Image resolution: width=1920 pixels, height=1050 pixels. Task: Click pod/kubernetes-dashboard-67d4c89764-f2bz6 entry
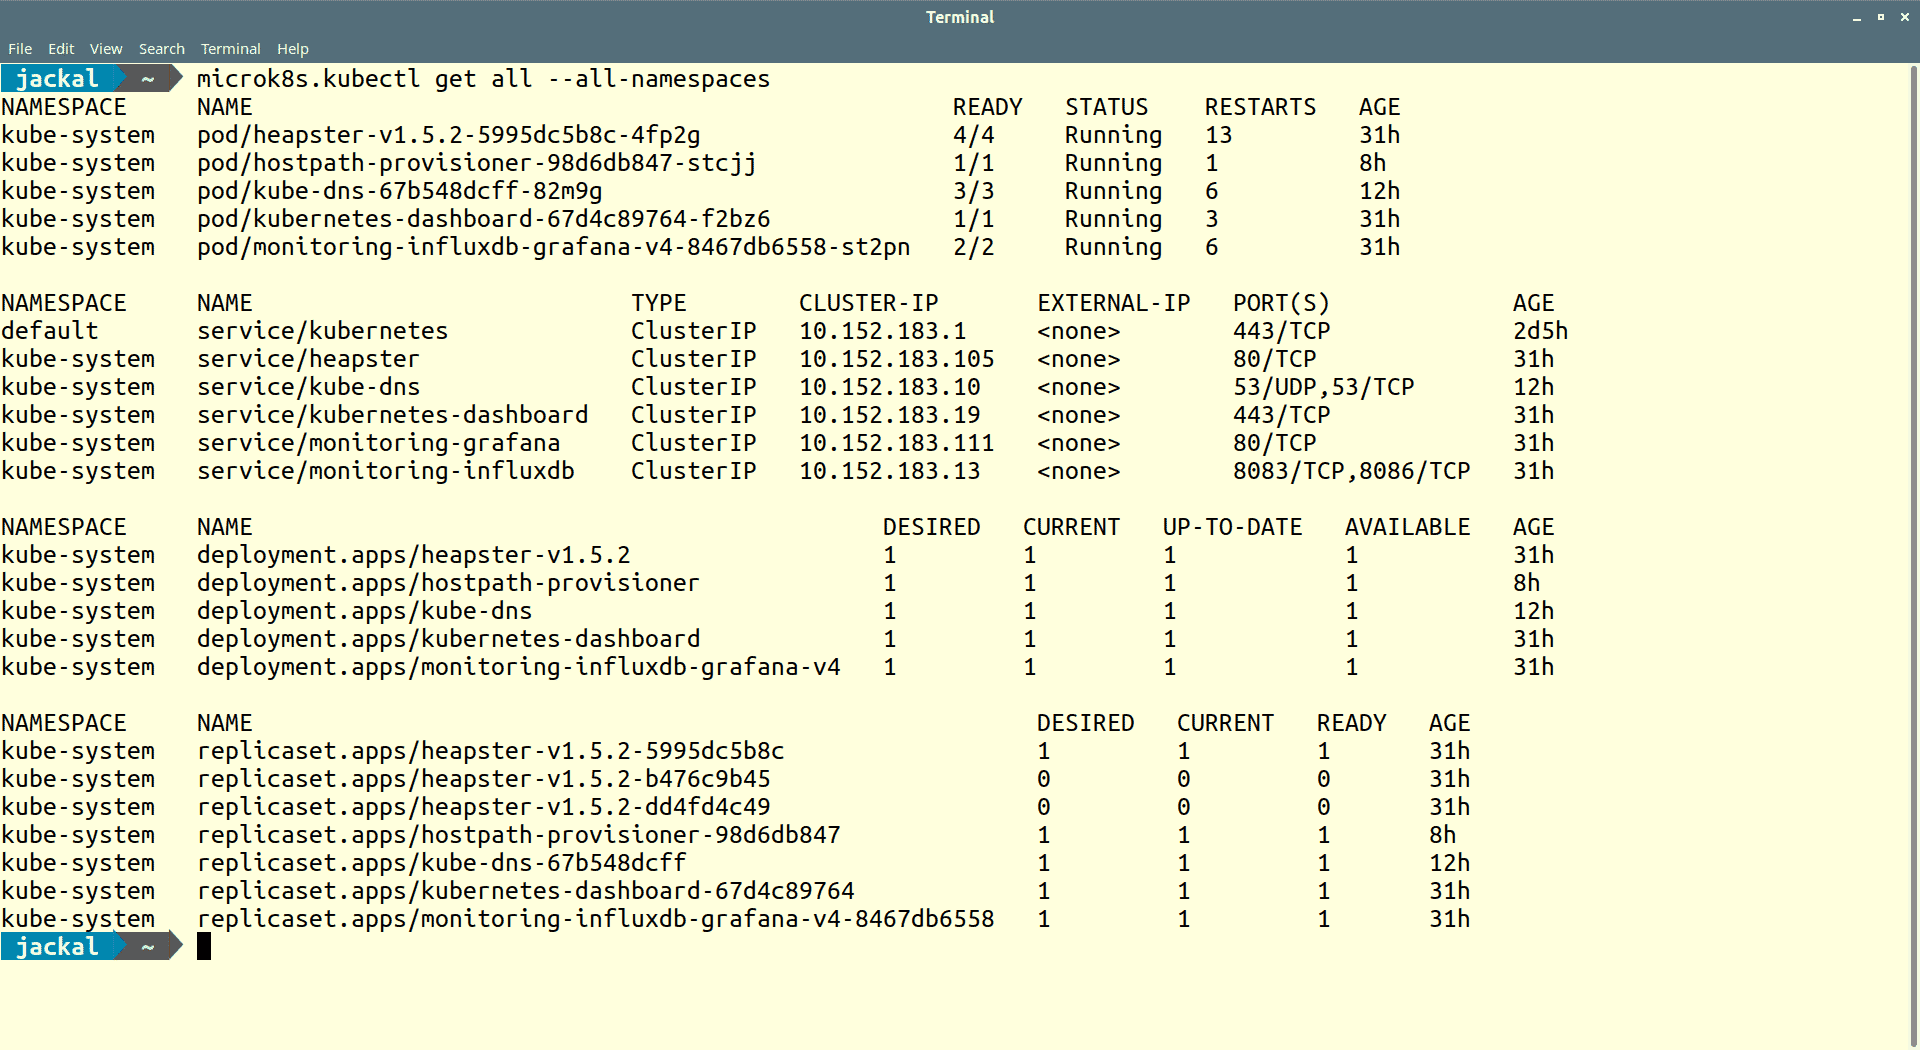point(483,219)
